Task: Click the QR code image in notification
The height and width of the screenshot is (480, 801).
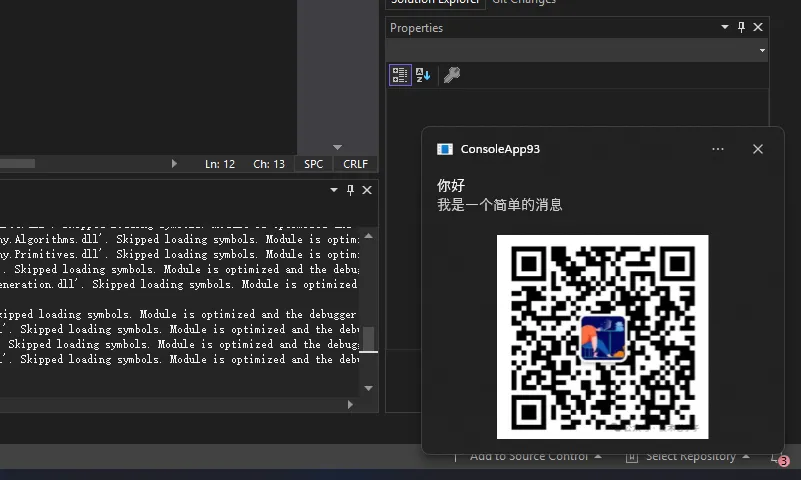Action: pyautogui.click(x=602, y=336)
